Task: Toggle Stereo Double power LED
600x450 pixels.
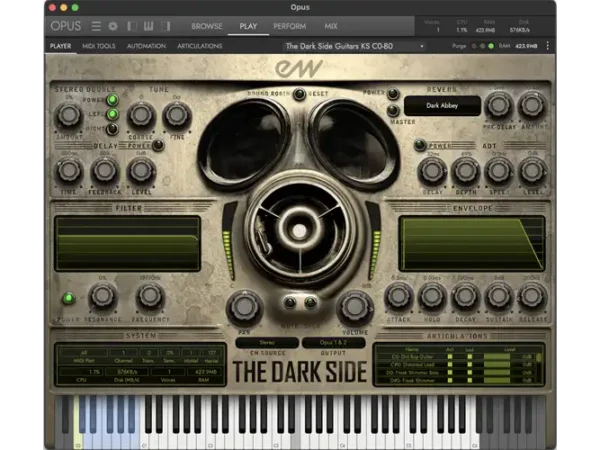Action: click(x=112, y=100)
